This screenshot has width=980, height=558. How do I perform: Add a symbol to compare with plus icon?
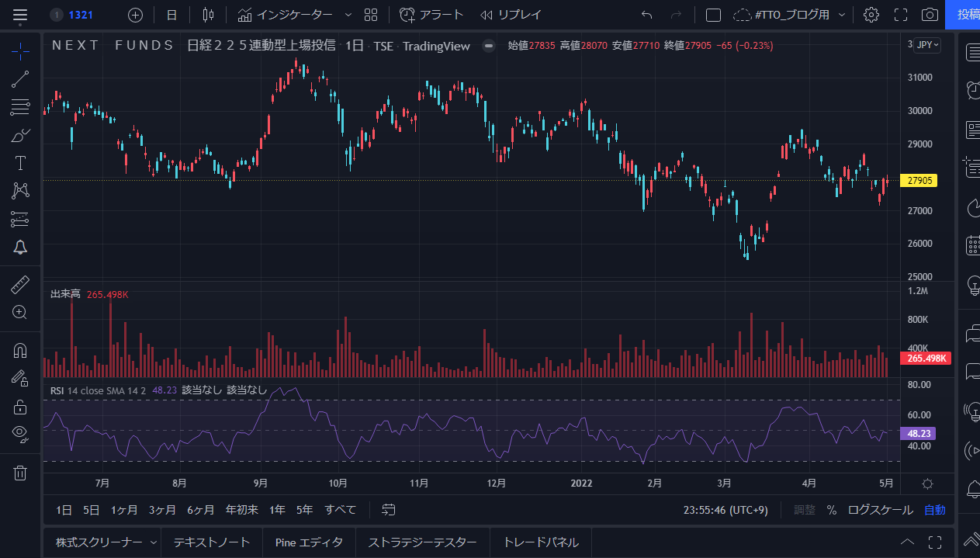tap(135, 15)
